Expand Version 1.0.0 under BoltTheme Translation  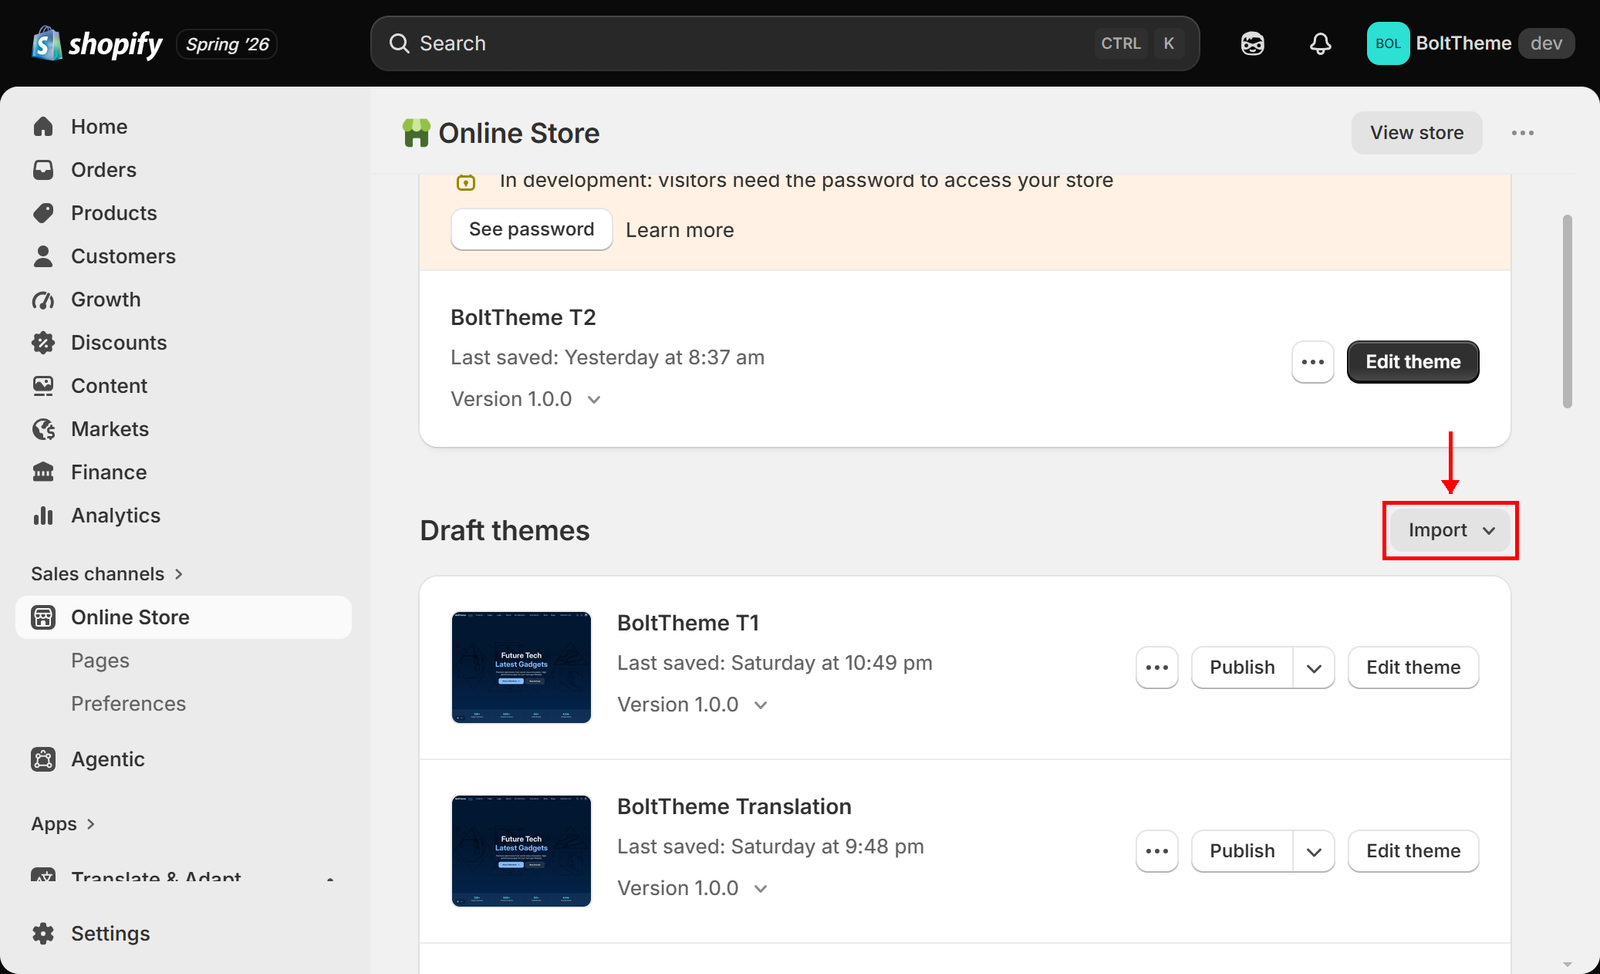click(x=693, y=889)
